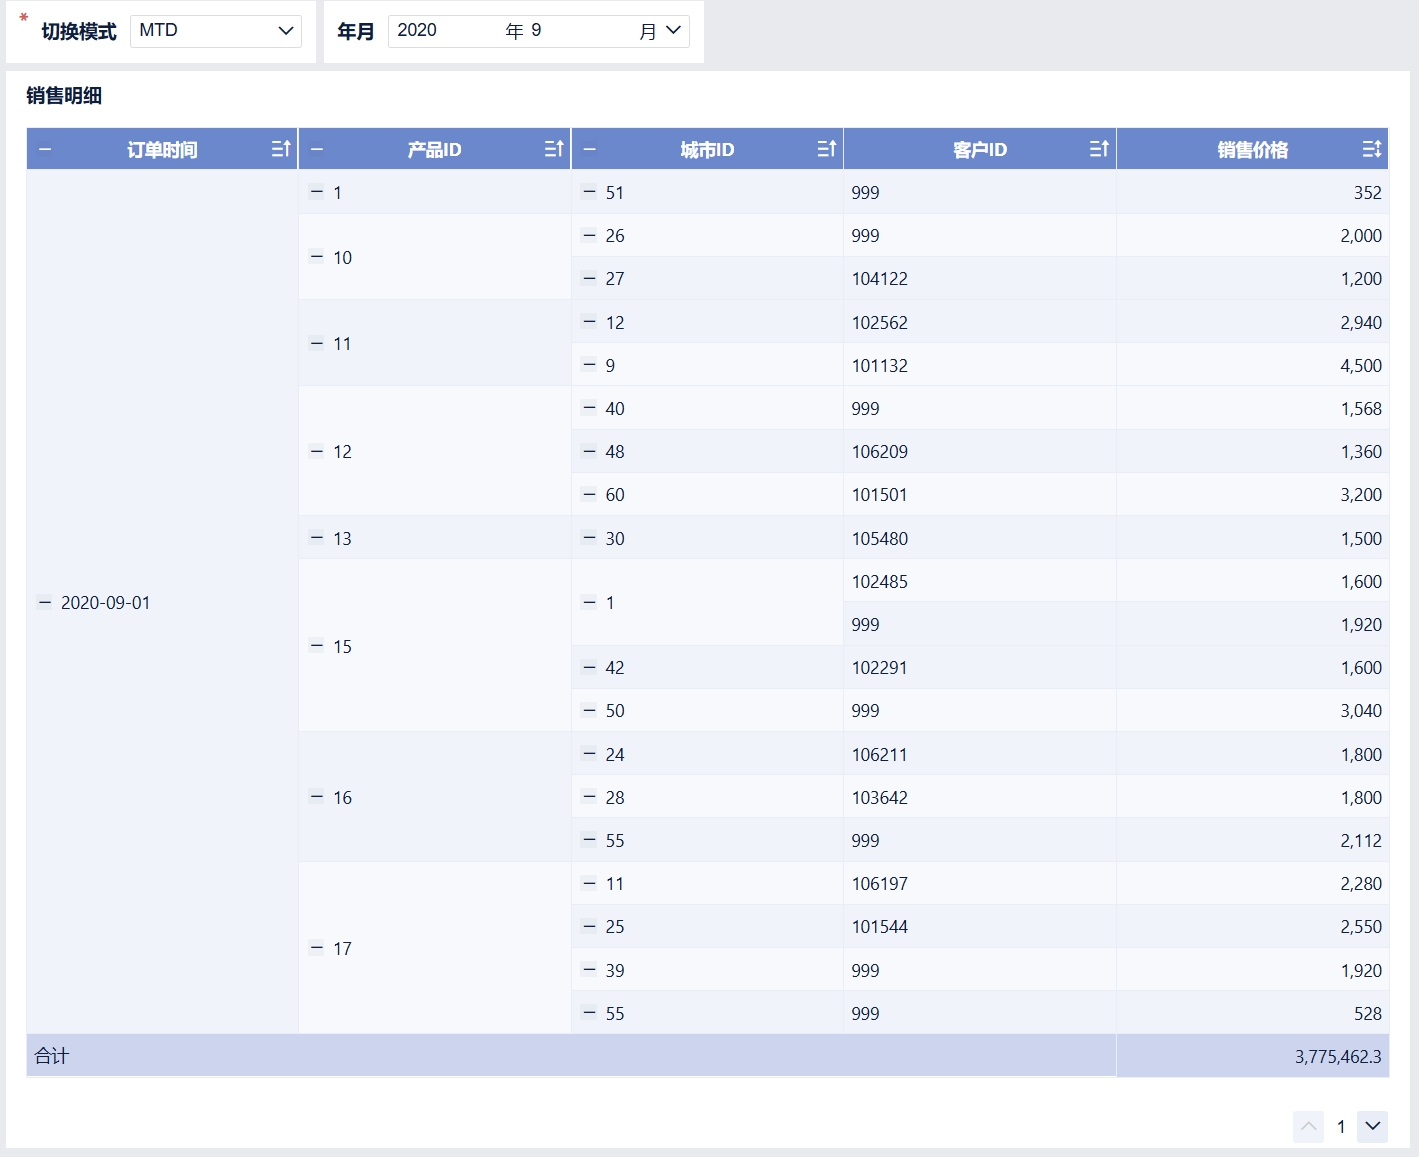Collapse all in 产品ID header

point(317,149)
